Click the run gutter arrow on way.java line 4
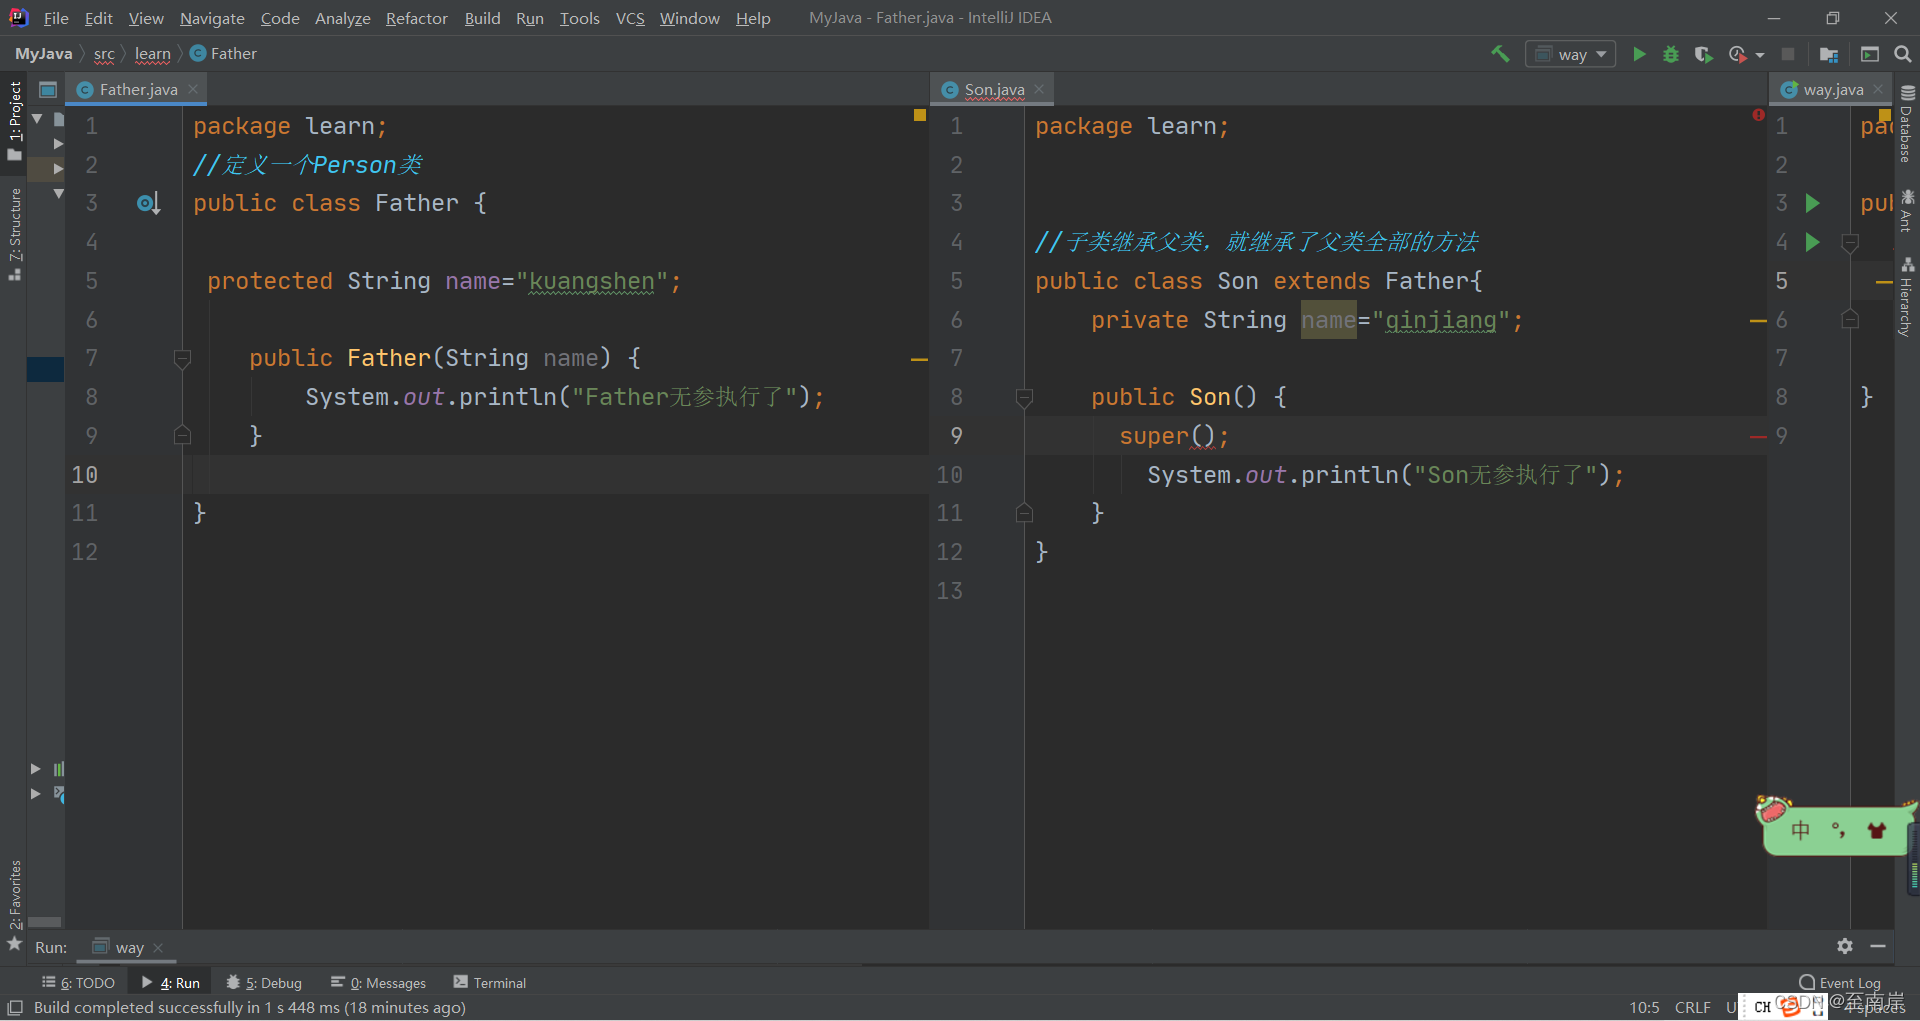Image resolution: width=1920 pixels, height=1021 pixels. [1812, 242]
